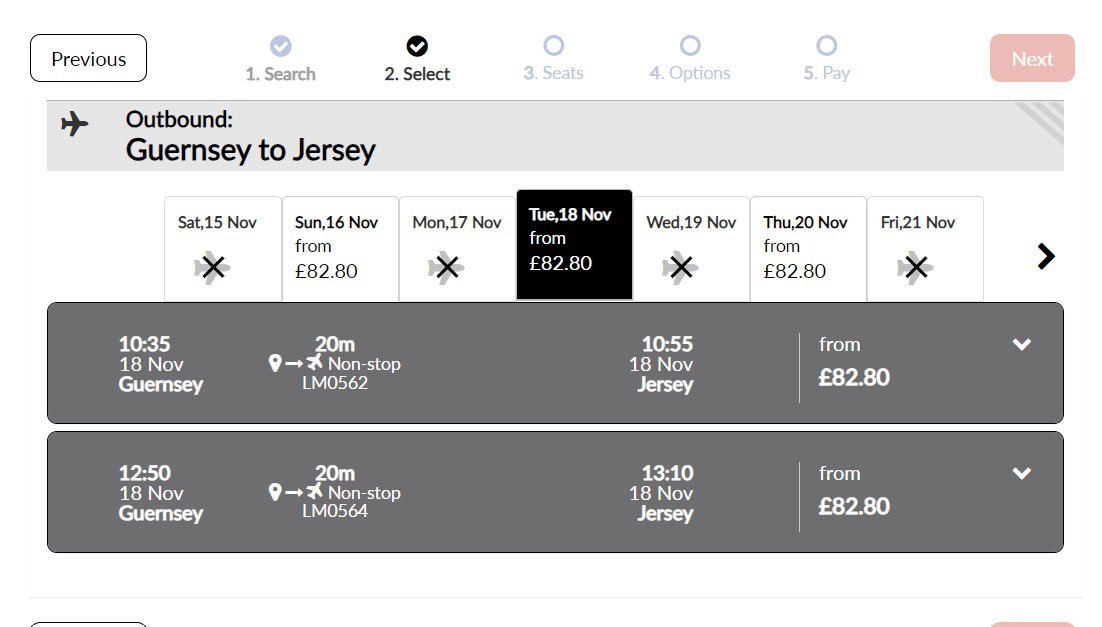1102x627 pixels.
Task: Select the Thu,20 Nov date tab
Action: point(808,249)
